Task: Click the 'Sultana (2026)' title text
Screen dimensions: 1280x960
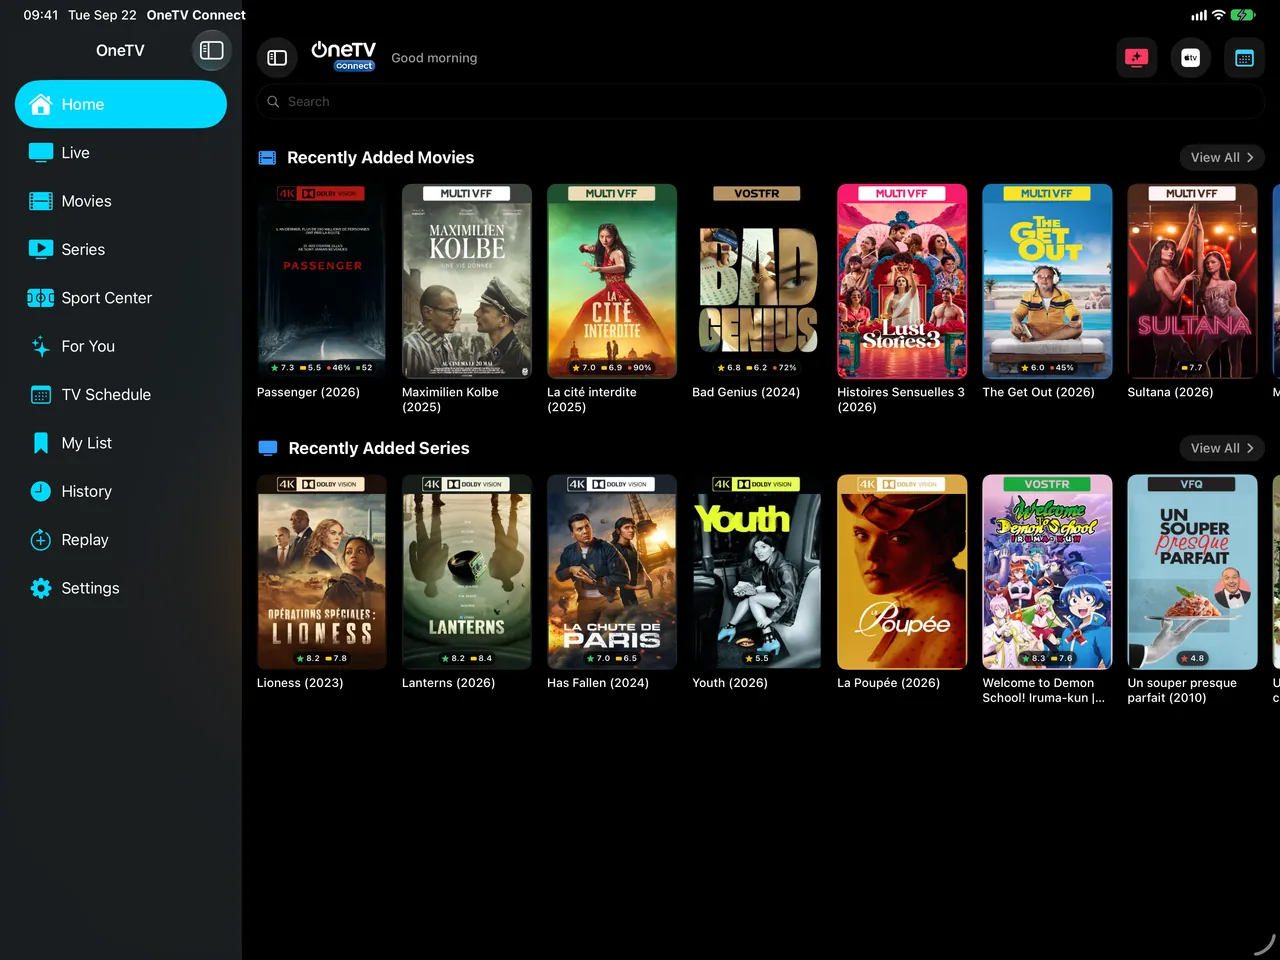Action: coord(1170,392)
